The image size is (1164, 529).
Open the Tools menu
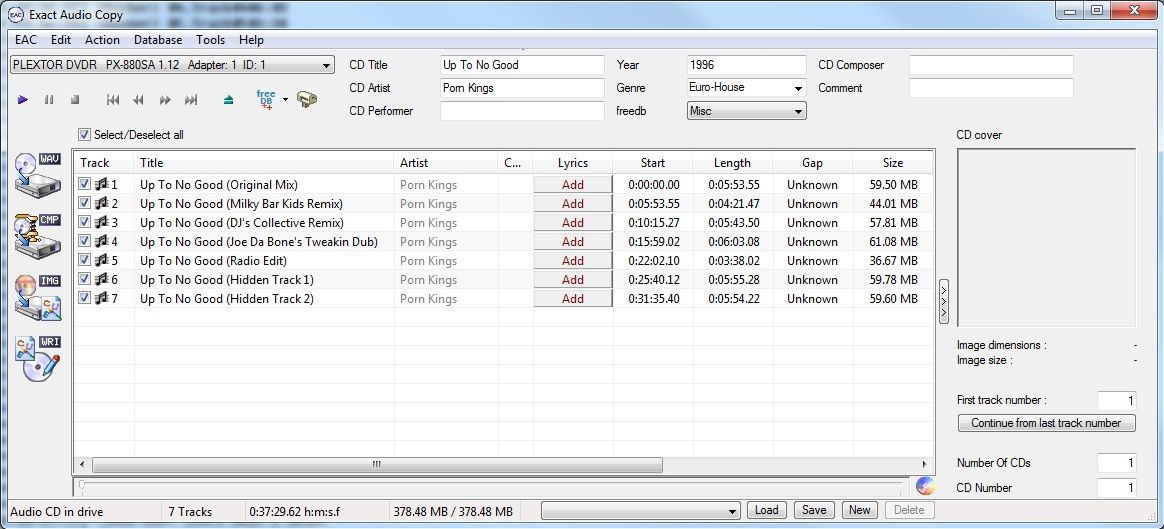tap(211, 40)
